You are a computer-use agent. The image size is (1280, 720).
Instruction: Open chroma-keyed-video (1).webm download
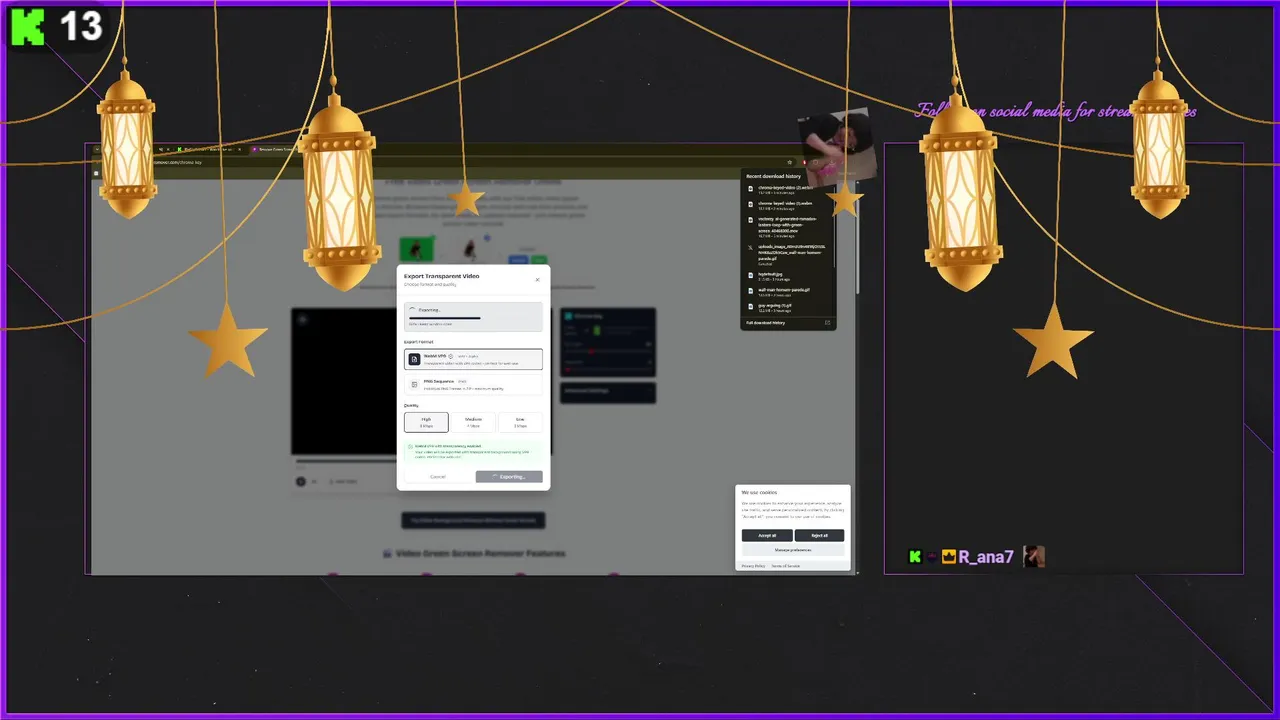click(788, 204)
